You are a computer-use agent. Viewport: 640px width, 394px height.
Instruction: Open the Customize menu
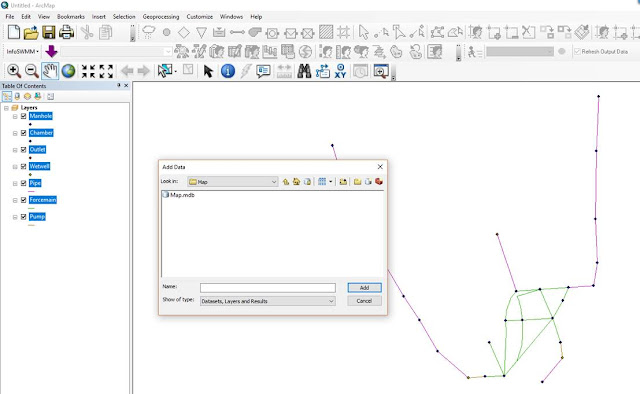coord(200,17)
